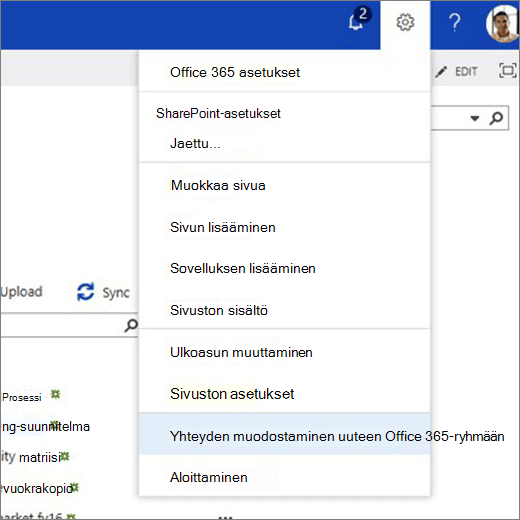Click the Upload button
This screenshot has height=520, width=520.
point(22,292)
